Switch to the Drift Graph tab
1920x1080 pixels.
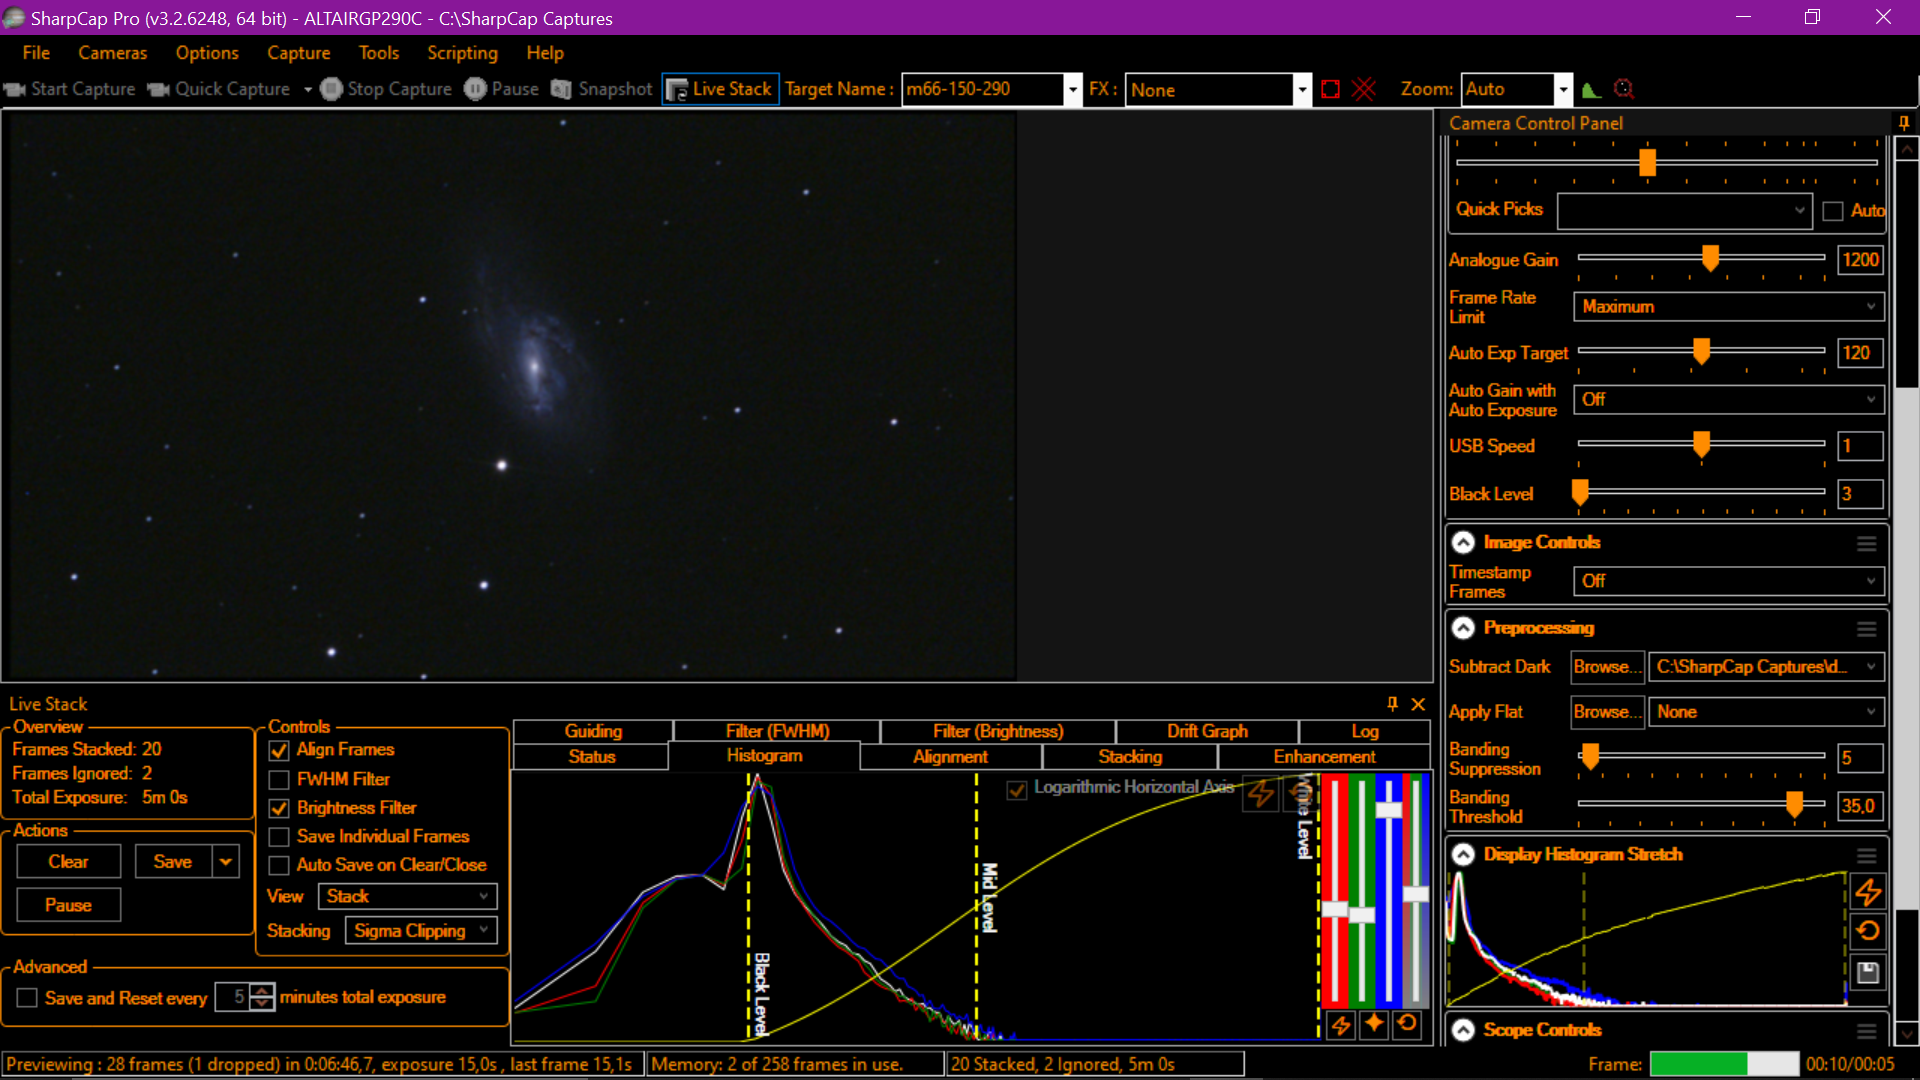pyautogui.click(x=1207, y=731)
